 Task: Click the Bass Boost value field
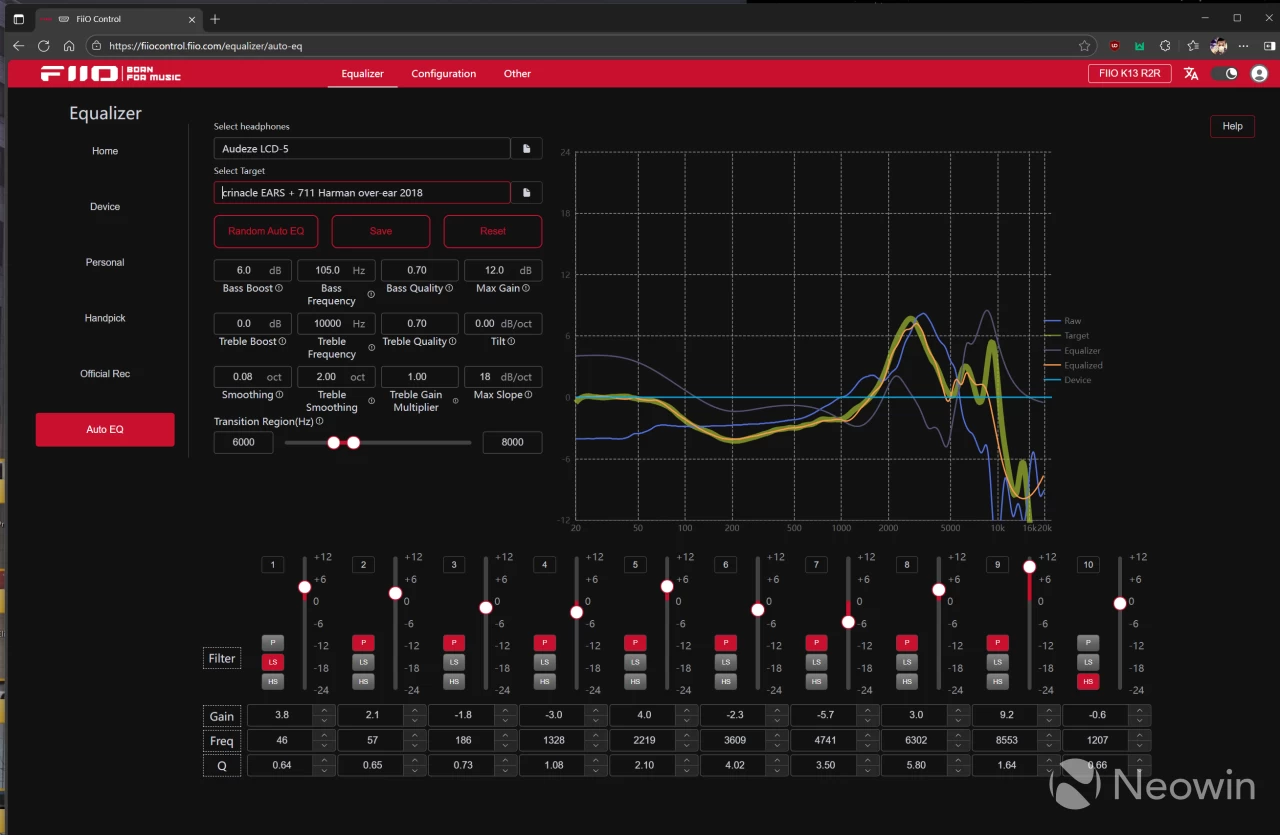point(254,270)
